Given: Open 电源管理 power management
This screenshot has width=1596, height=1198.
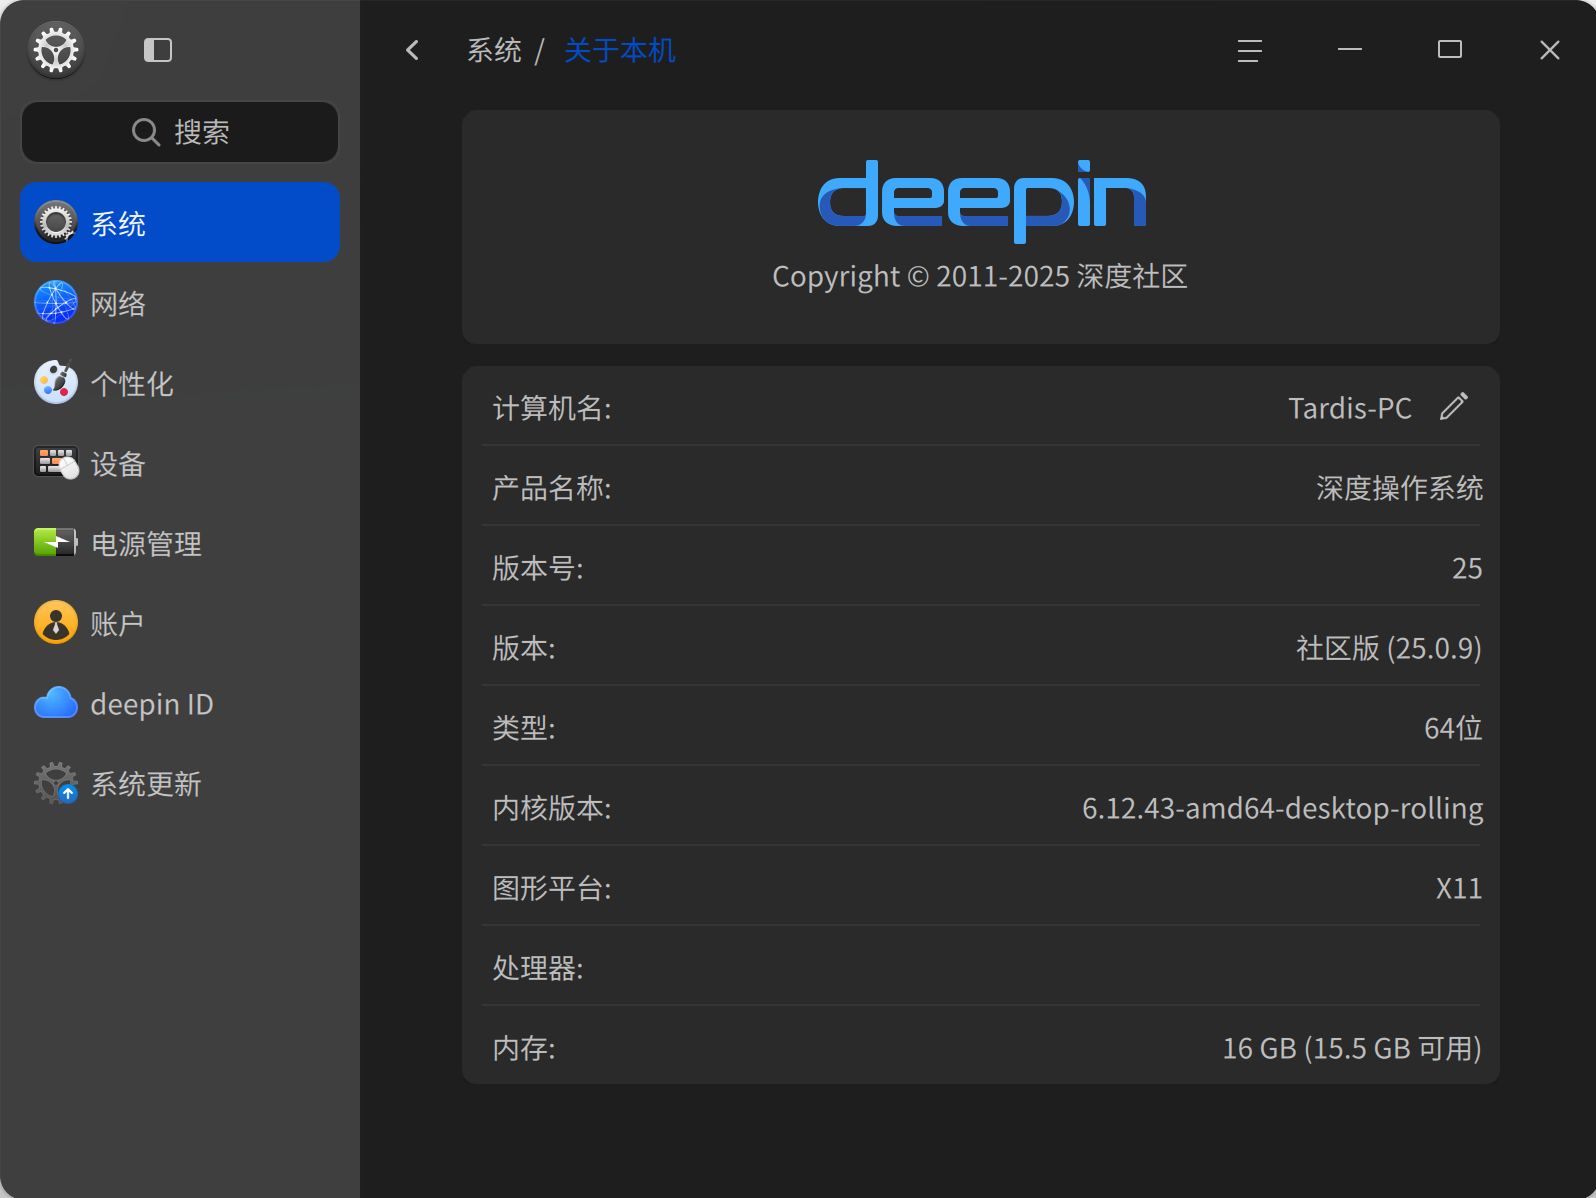Looking at the screenshot, I should click(x=180, y=543).
